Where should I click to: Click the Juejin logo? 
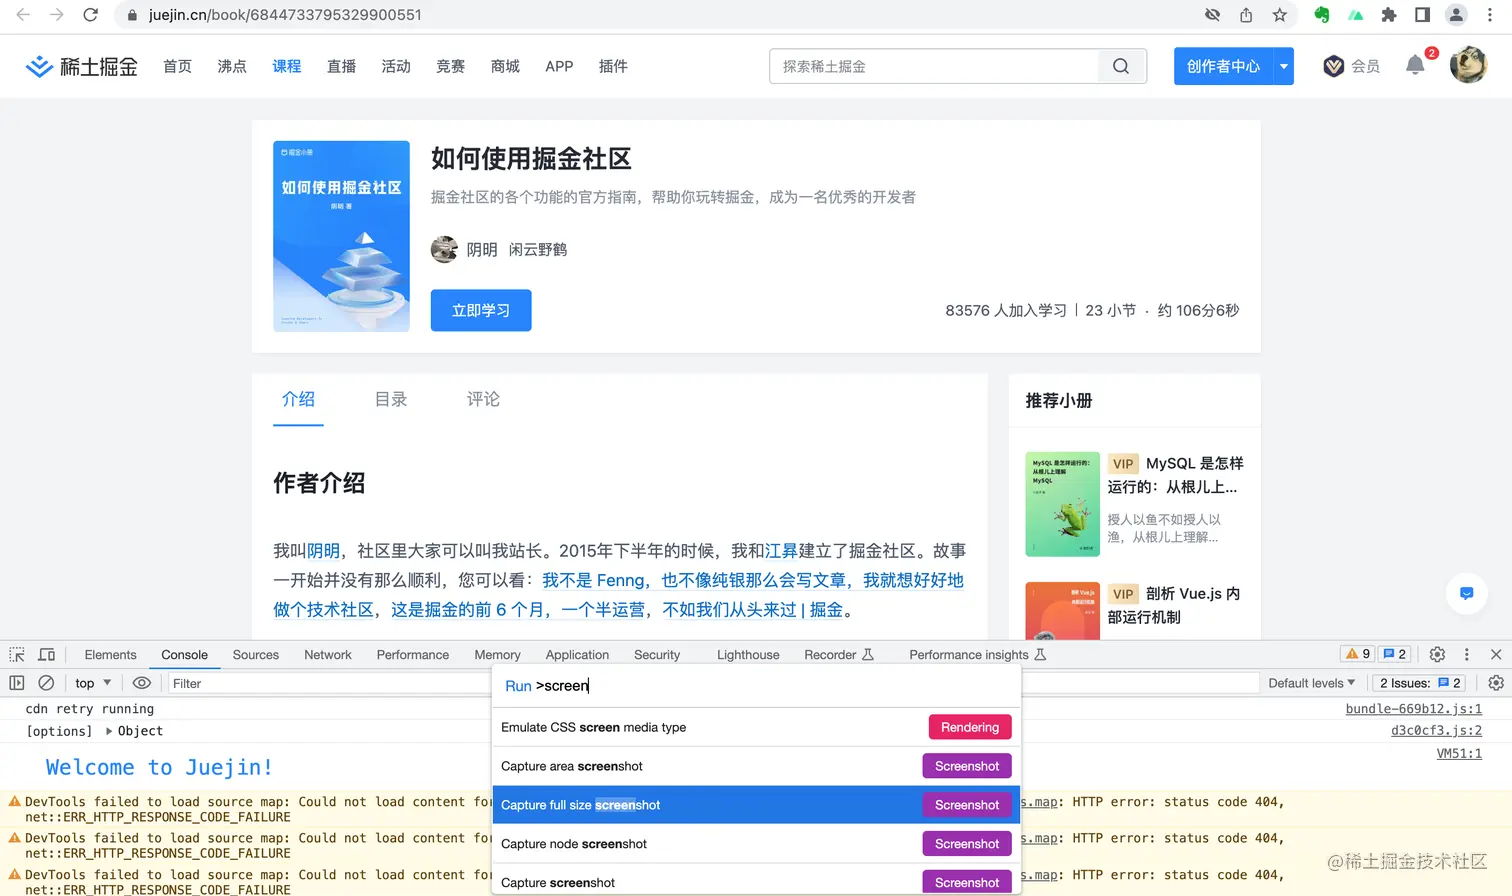81,67
